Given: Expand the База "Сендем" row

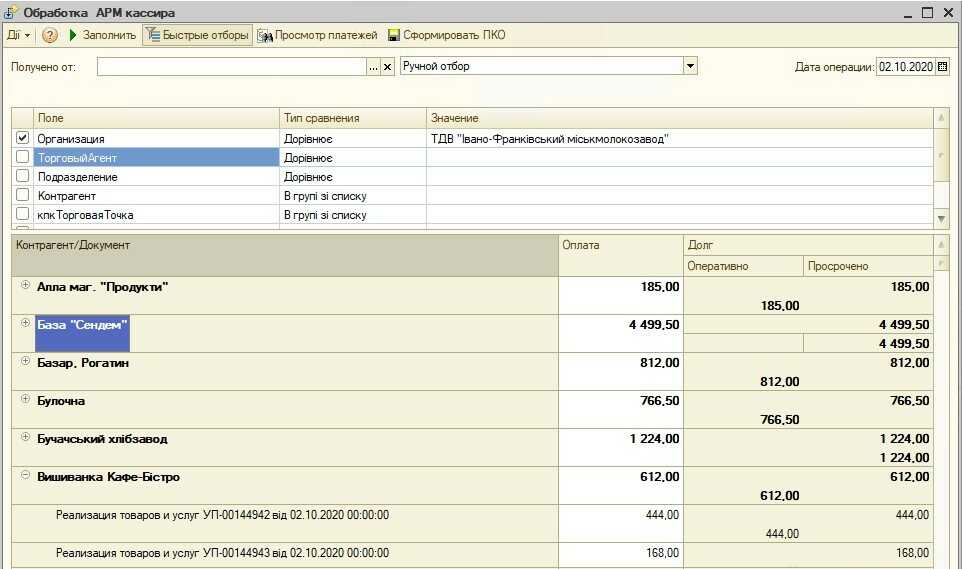Looking at the screenshot, I should click(25, 323).
